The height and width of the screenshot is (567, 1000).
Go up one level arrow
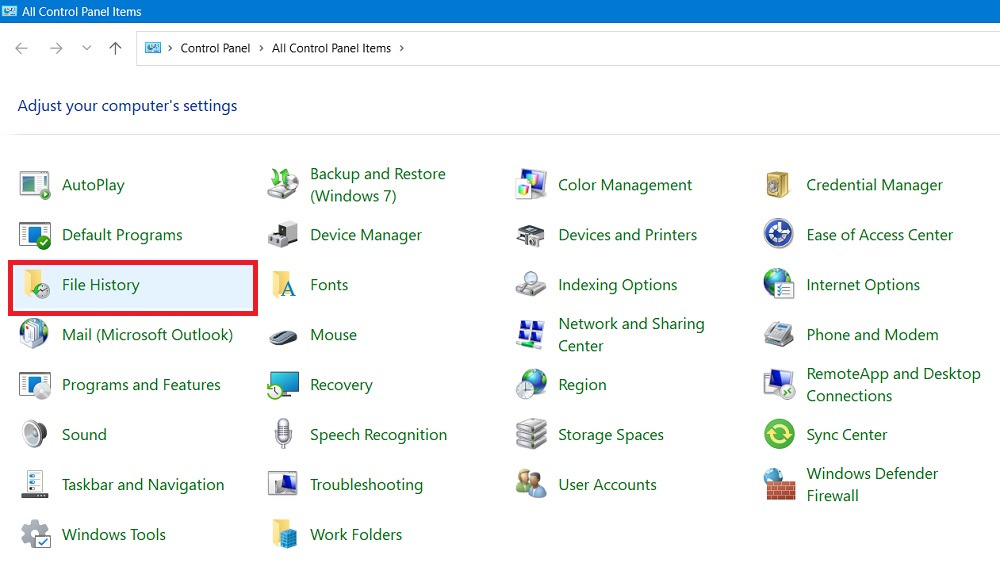(x=115, y=48)
